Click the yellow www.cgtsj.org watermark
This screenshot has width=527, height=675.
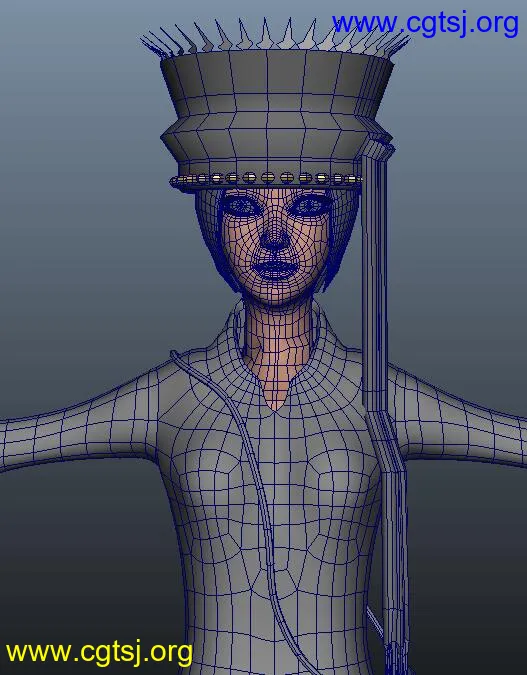pos(99,653)
